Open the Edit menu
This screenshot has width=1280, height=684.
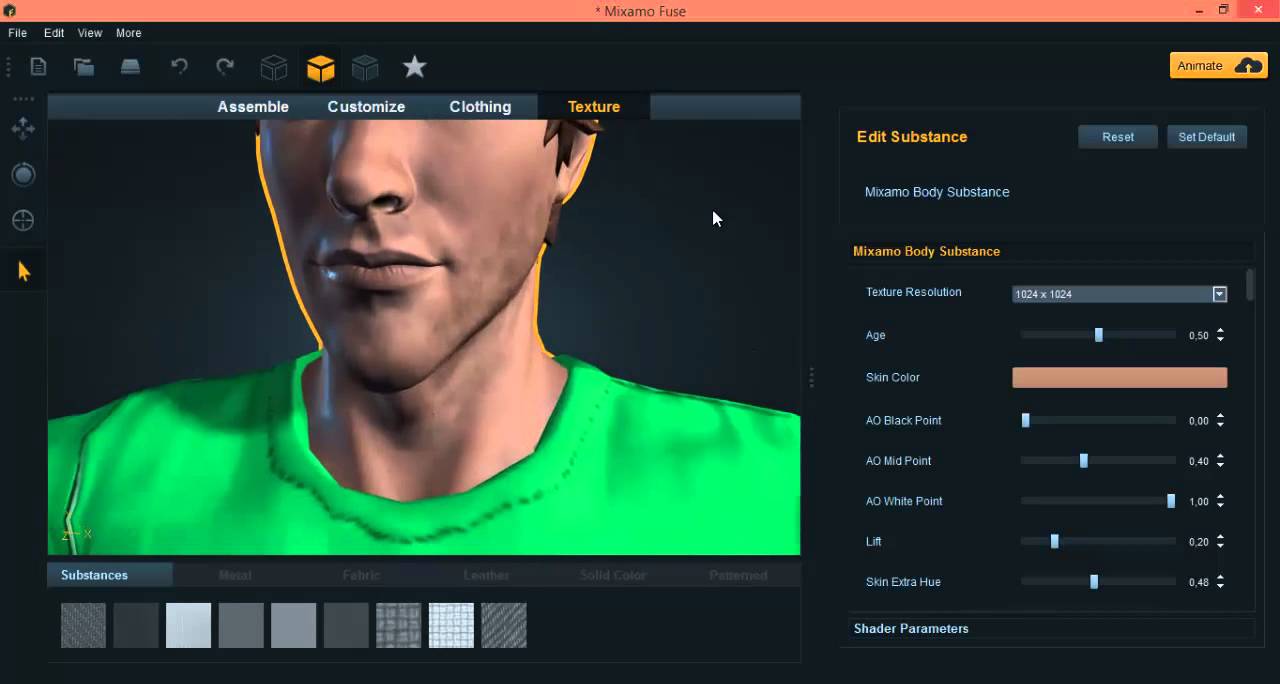[x=54, y=33]
